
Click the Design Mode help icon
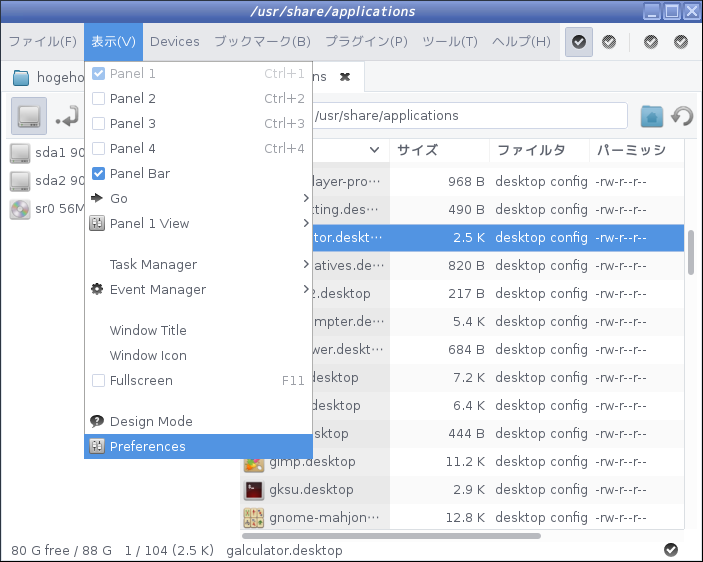[x=97, y=421]
